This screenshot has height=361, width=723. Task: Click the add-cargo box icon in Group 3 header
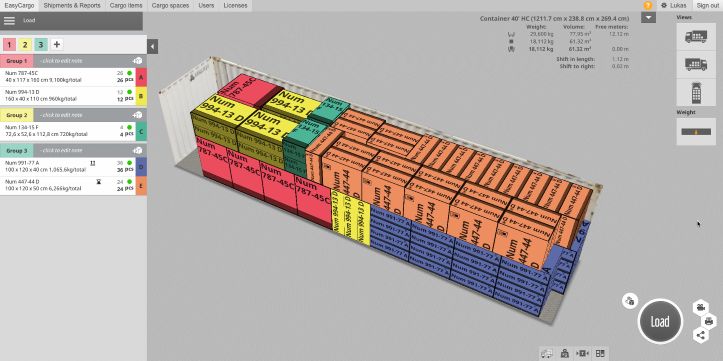(137, 150)
